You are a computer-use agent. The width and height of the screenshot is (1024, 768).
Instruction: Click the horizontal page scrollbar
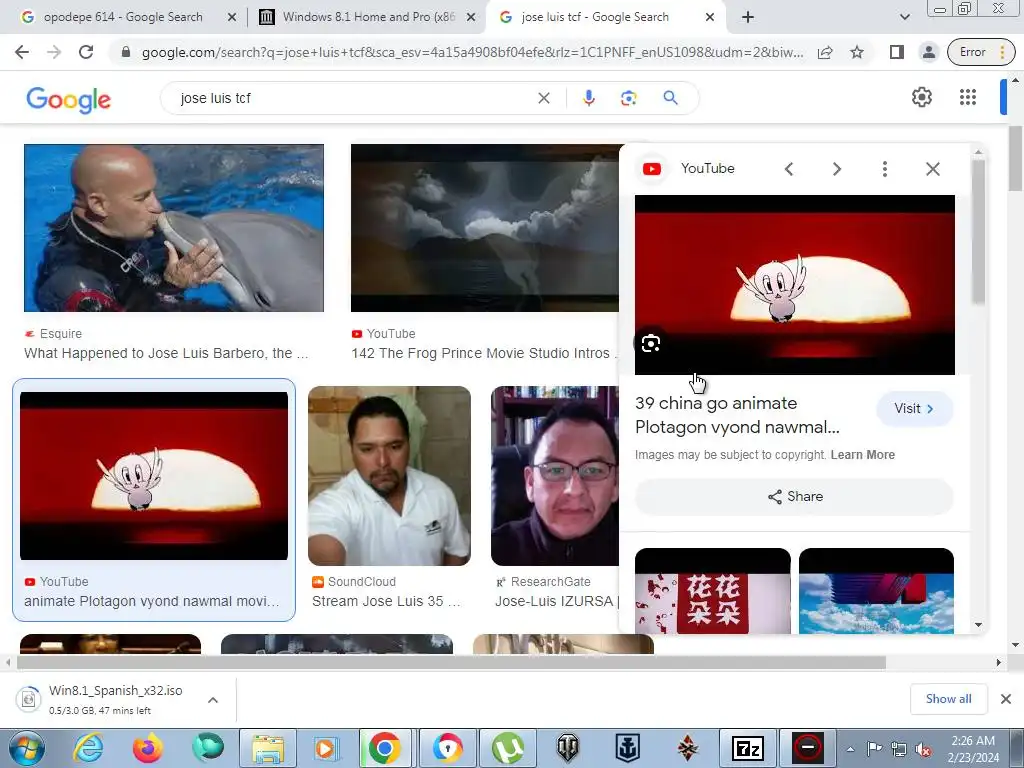point(451,662)
